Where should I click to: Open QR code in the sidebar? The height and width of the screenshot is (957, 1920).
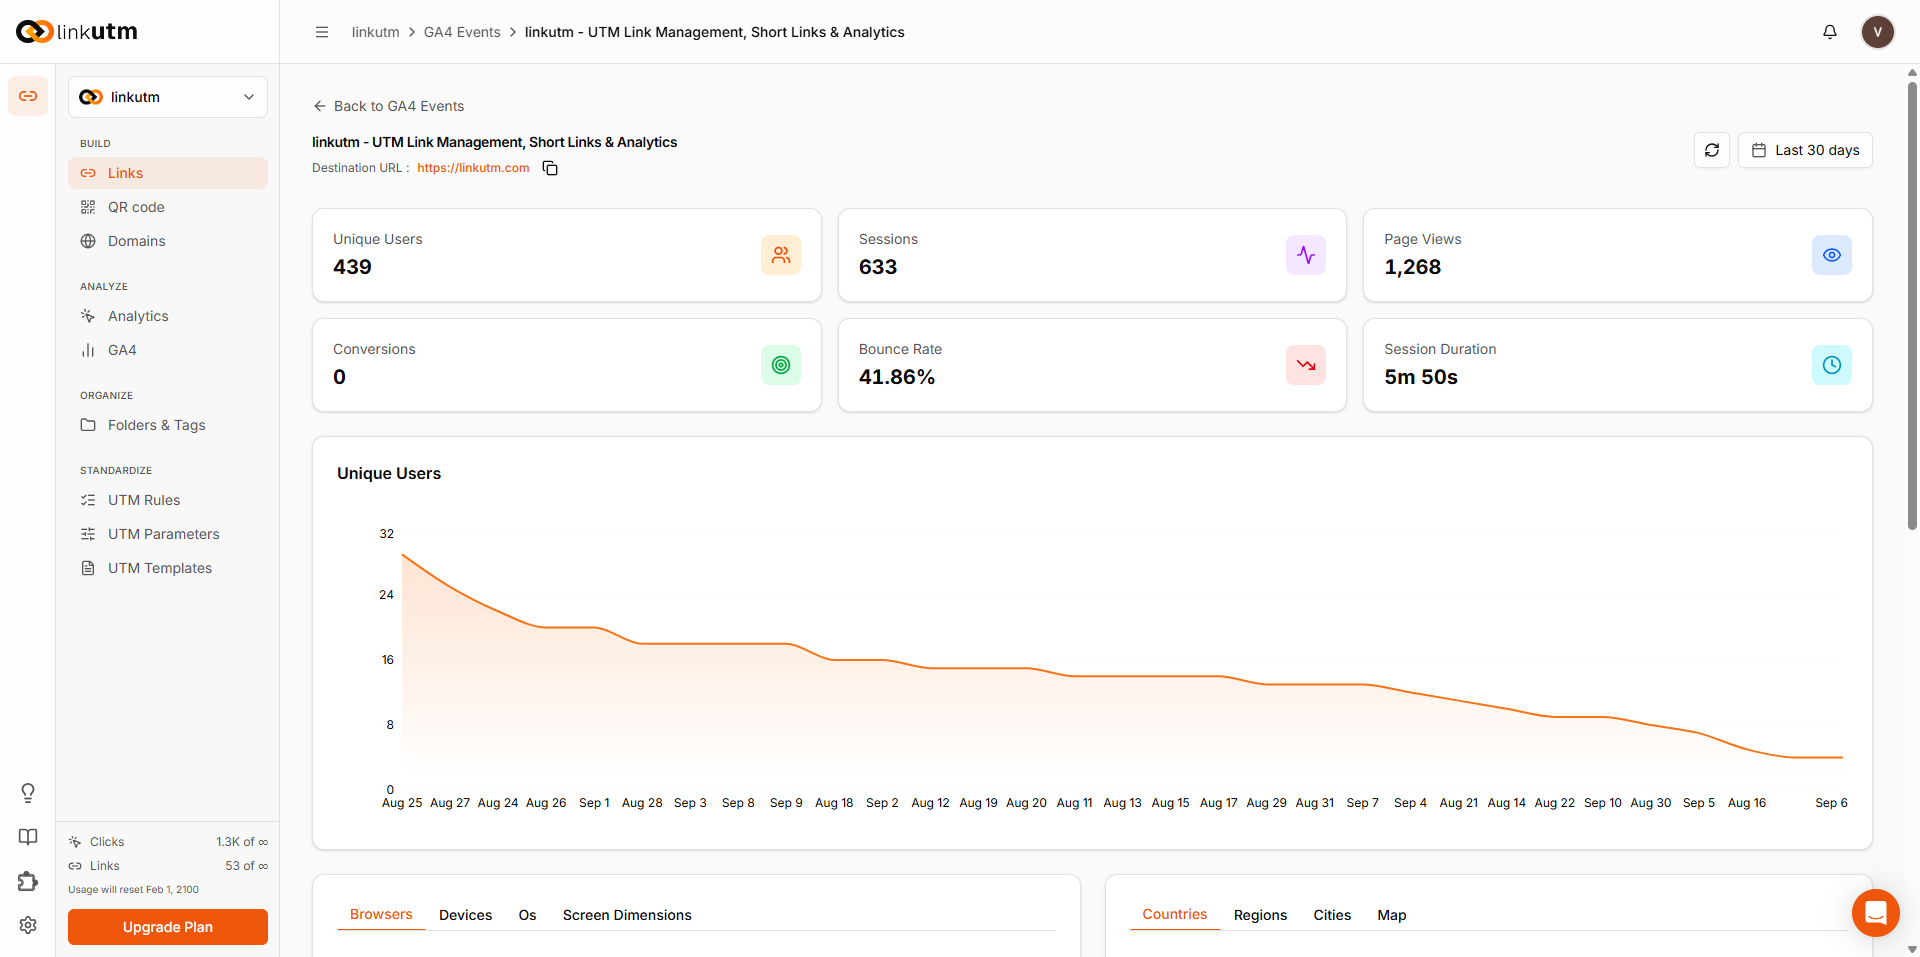point(168,207)
